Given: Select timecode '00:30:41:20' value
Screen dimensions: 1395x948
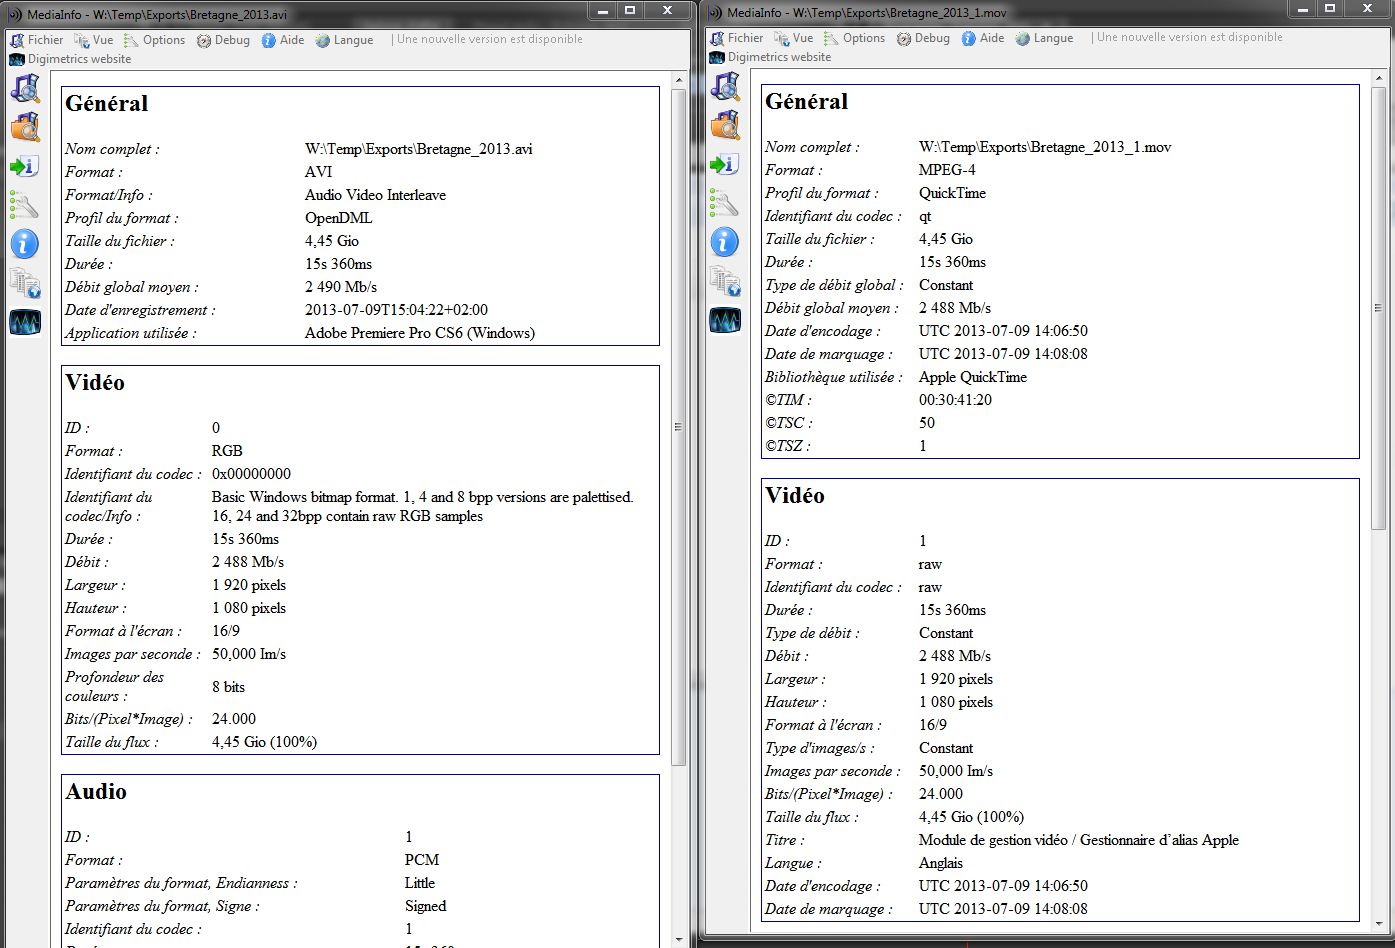Looking at the screenshot, I should coord(955,400).
